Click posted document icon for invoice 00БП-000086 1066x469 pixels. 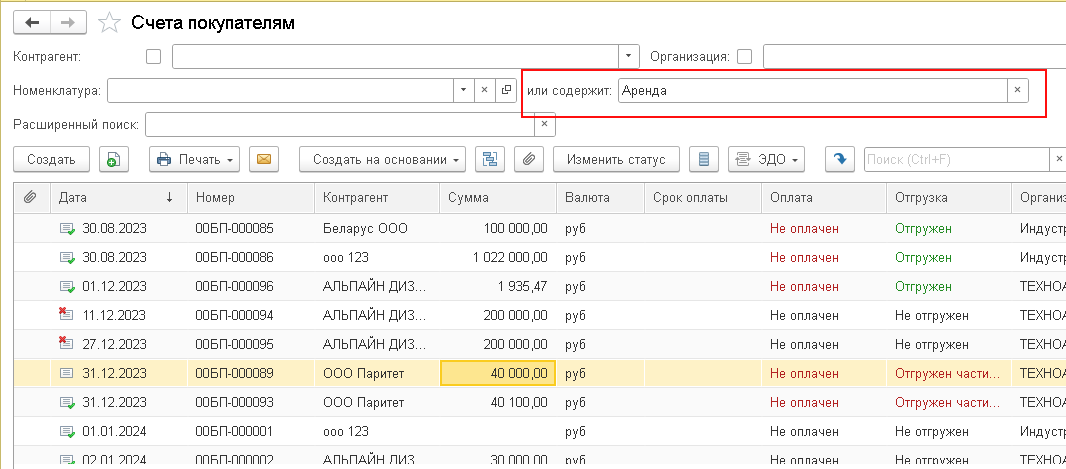67,258
